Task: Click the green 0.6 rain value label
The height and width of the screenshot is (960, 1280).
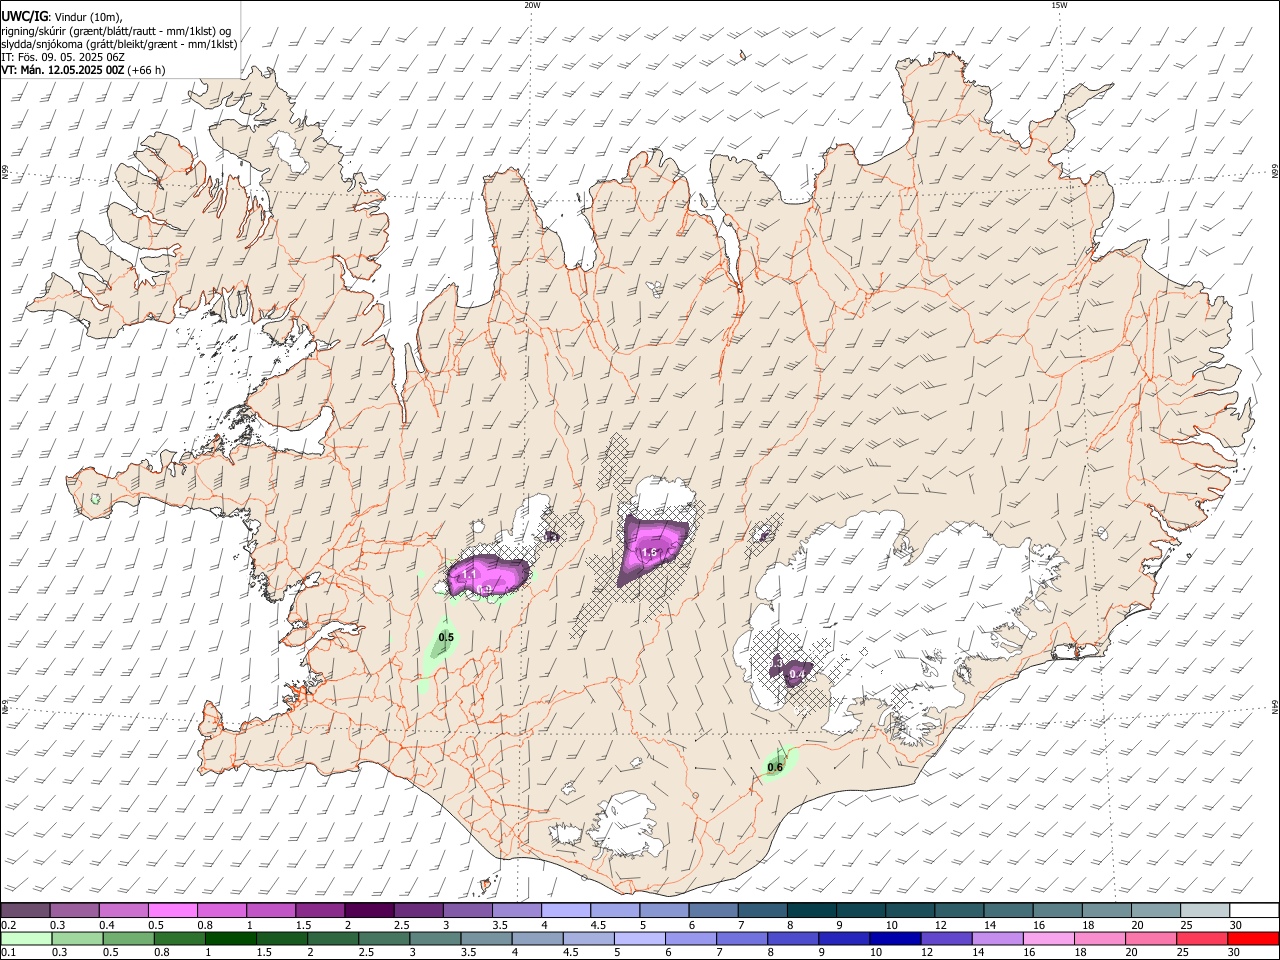Action: pyautogui.click(x=775, y=768)
